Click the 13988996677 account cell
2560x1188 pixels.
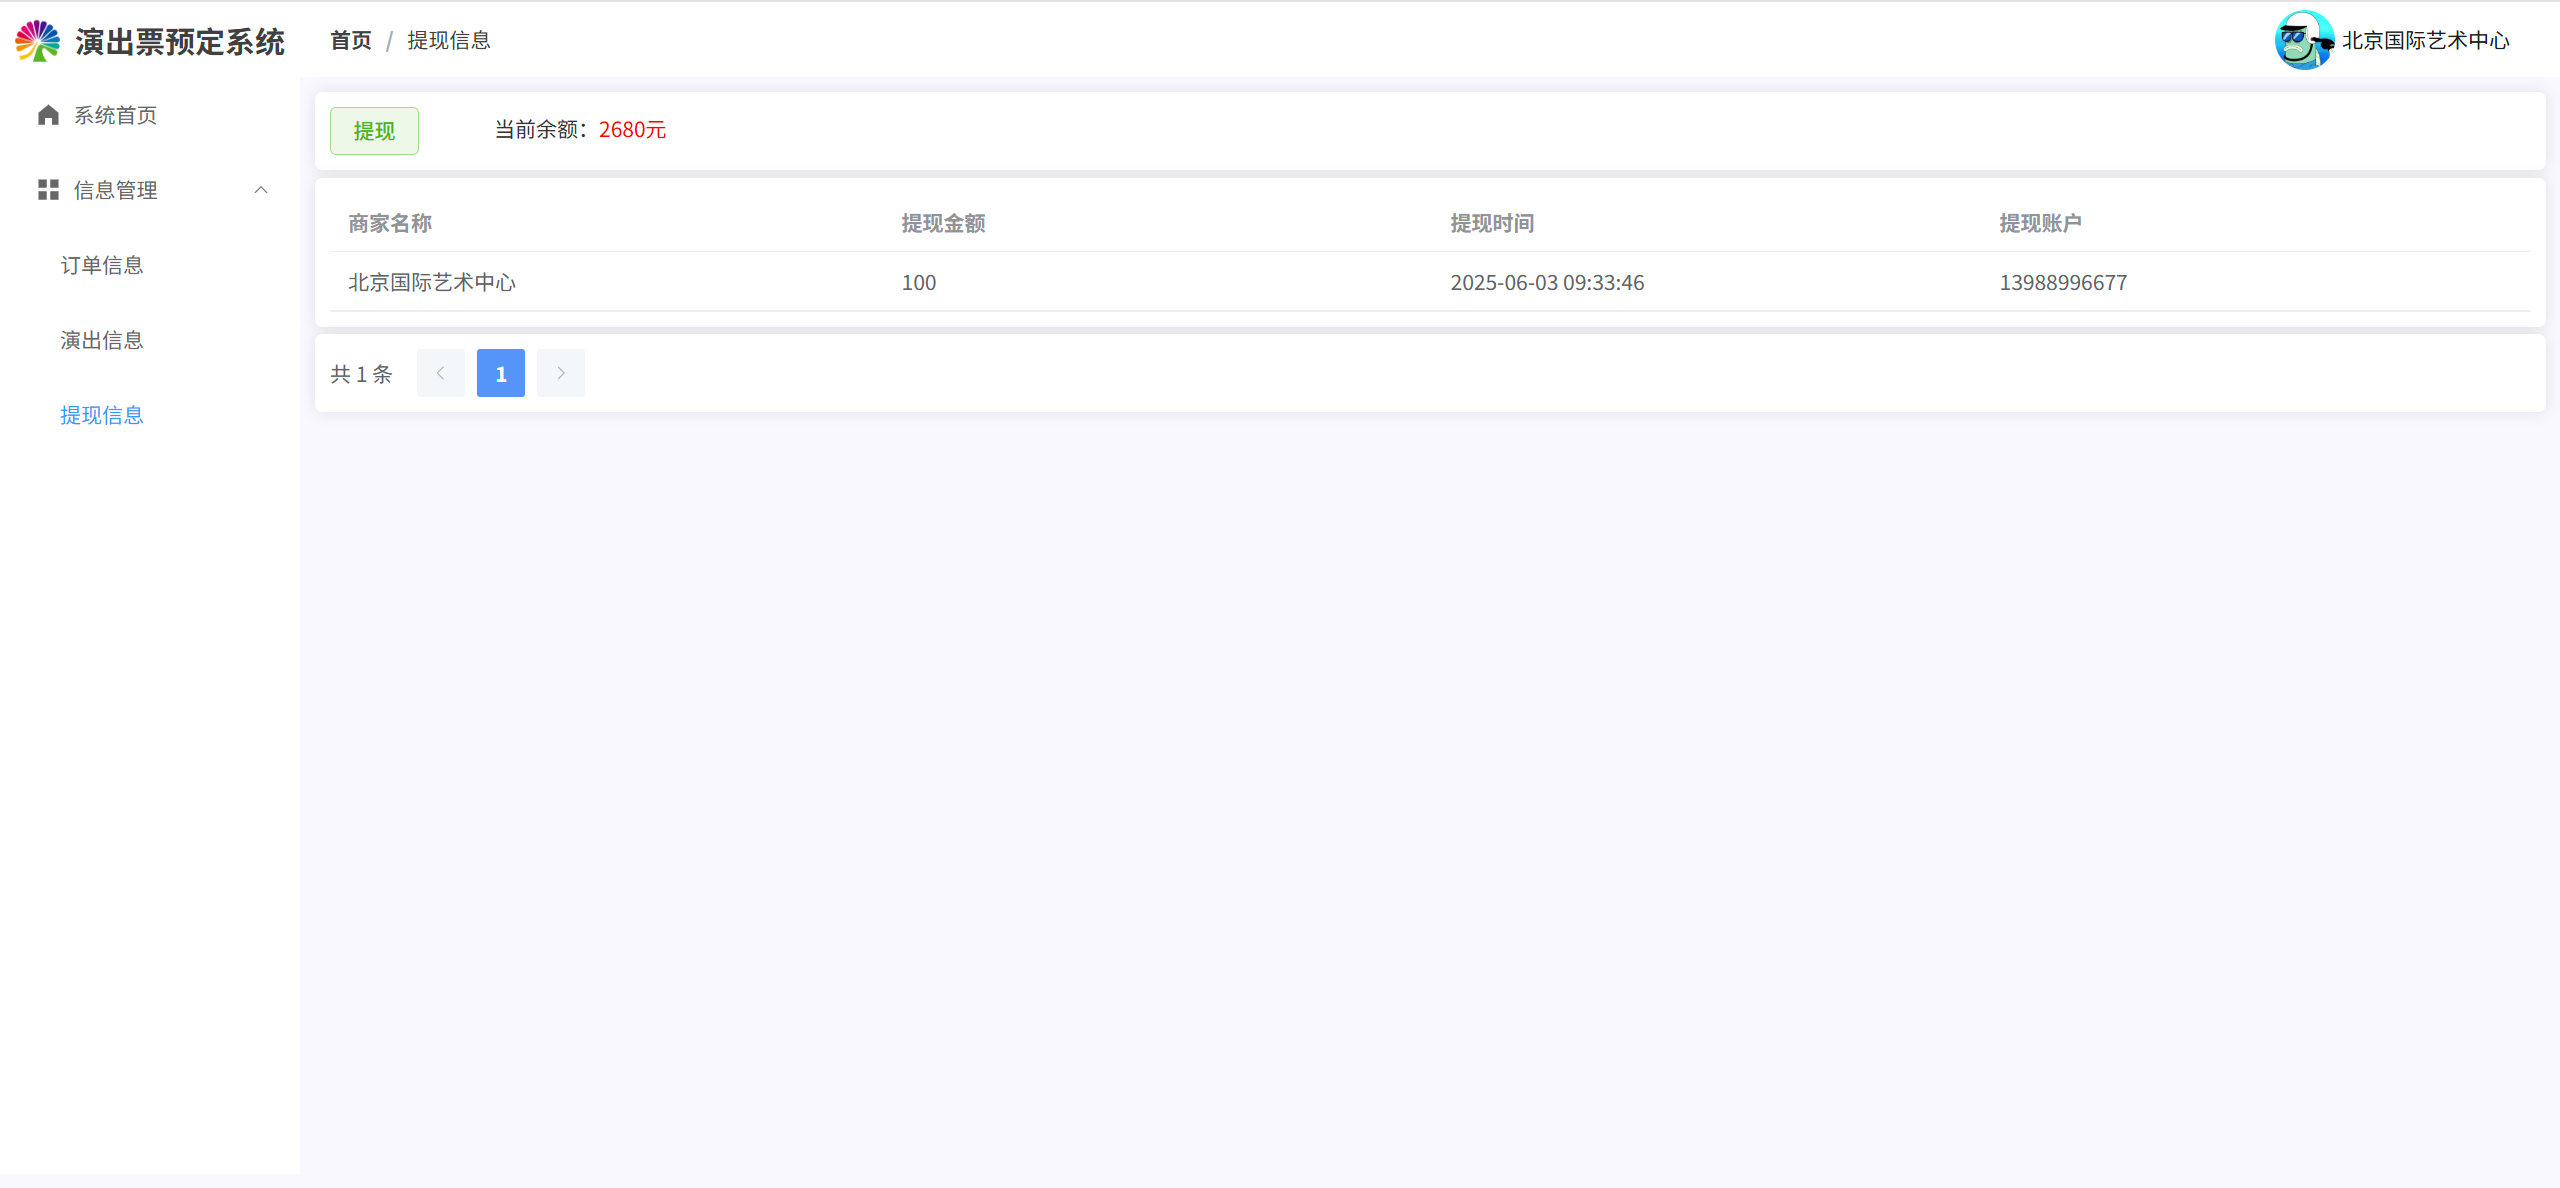tap(2063, 282)
